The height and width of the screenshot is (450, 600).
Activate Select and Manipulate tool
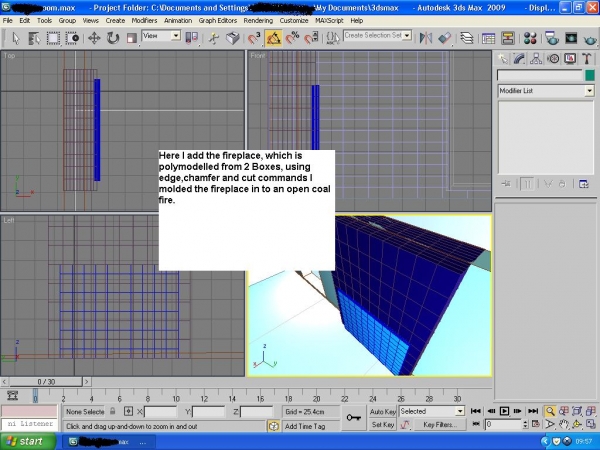[x=214, y=38]
